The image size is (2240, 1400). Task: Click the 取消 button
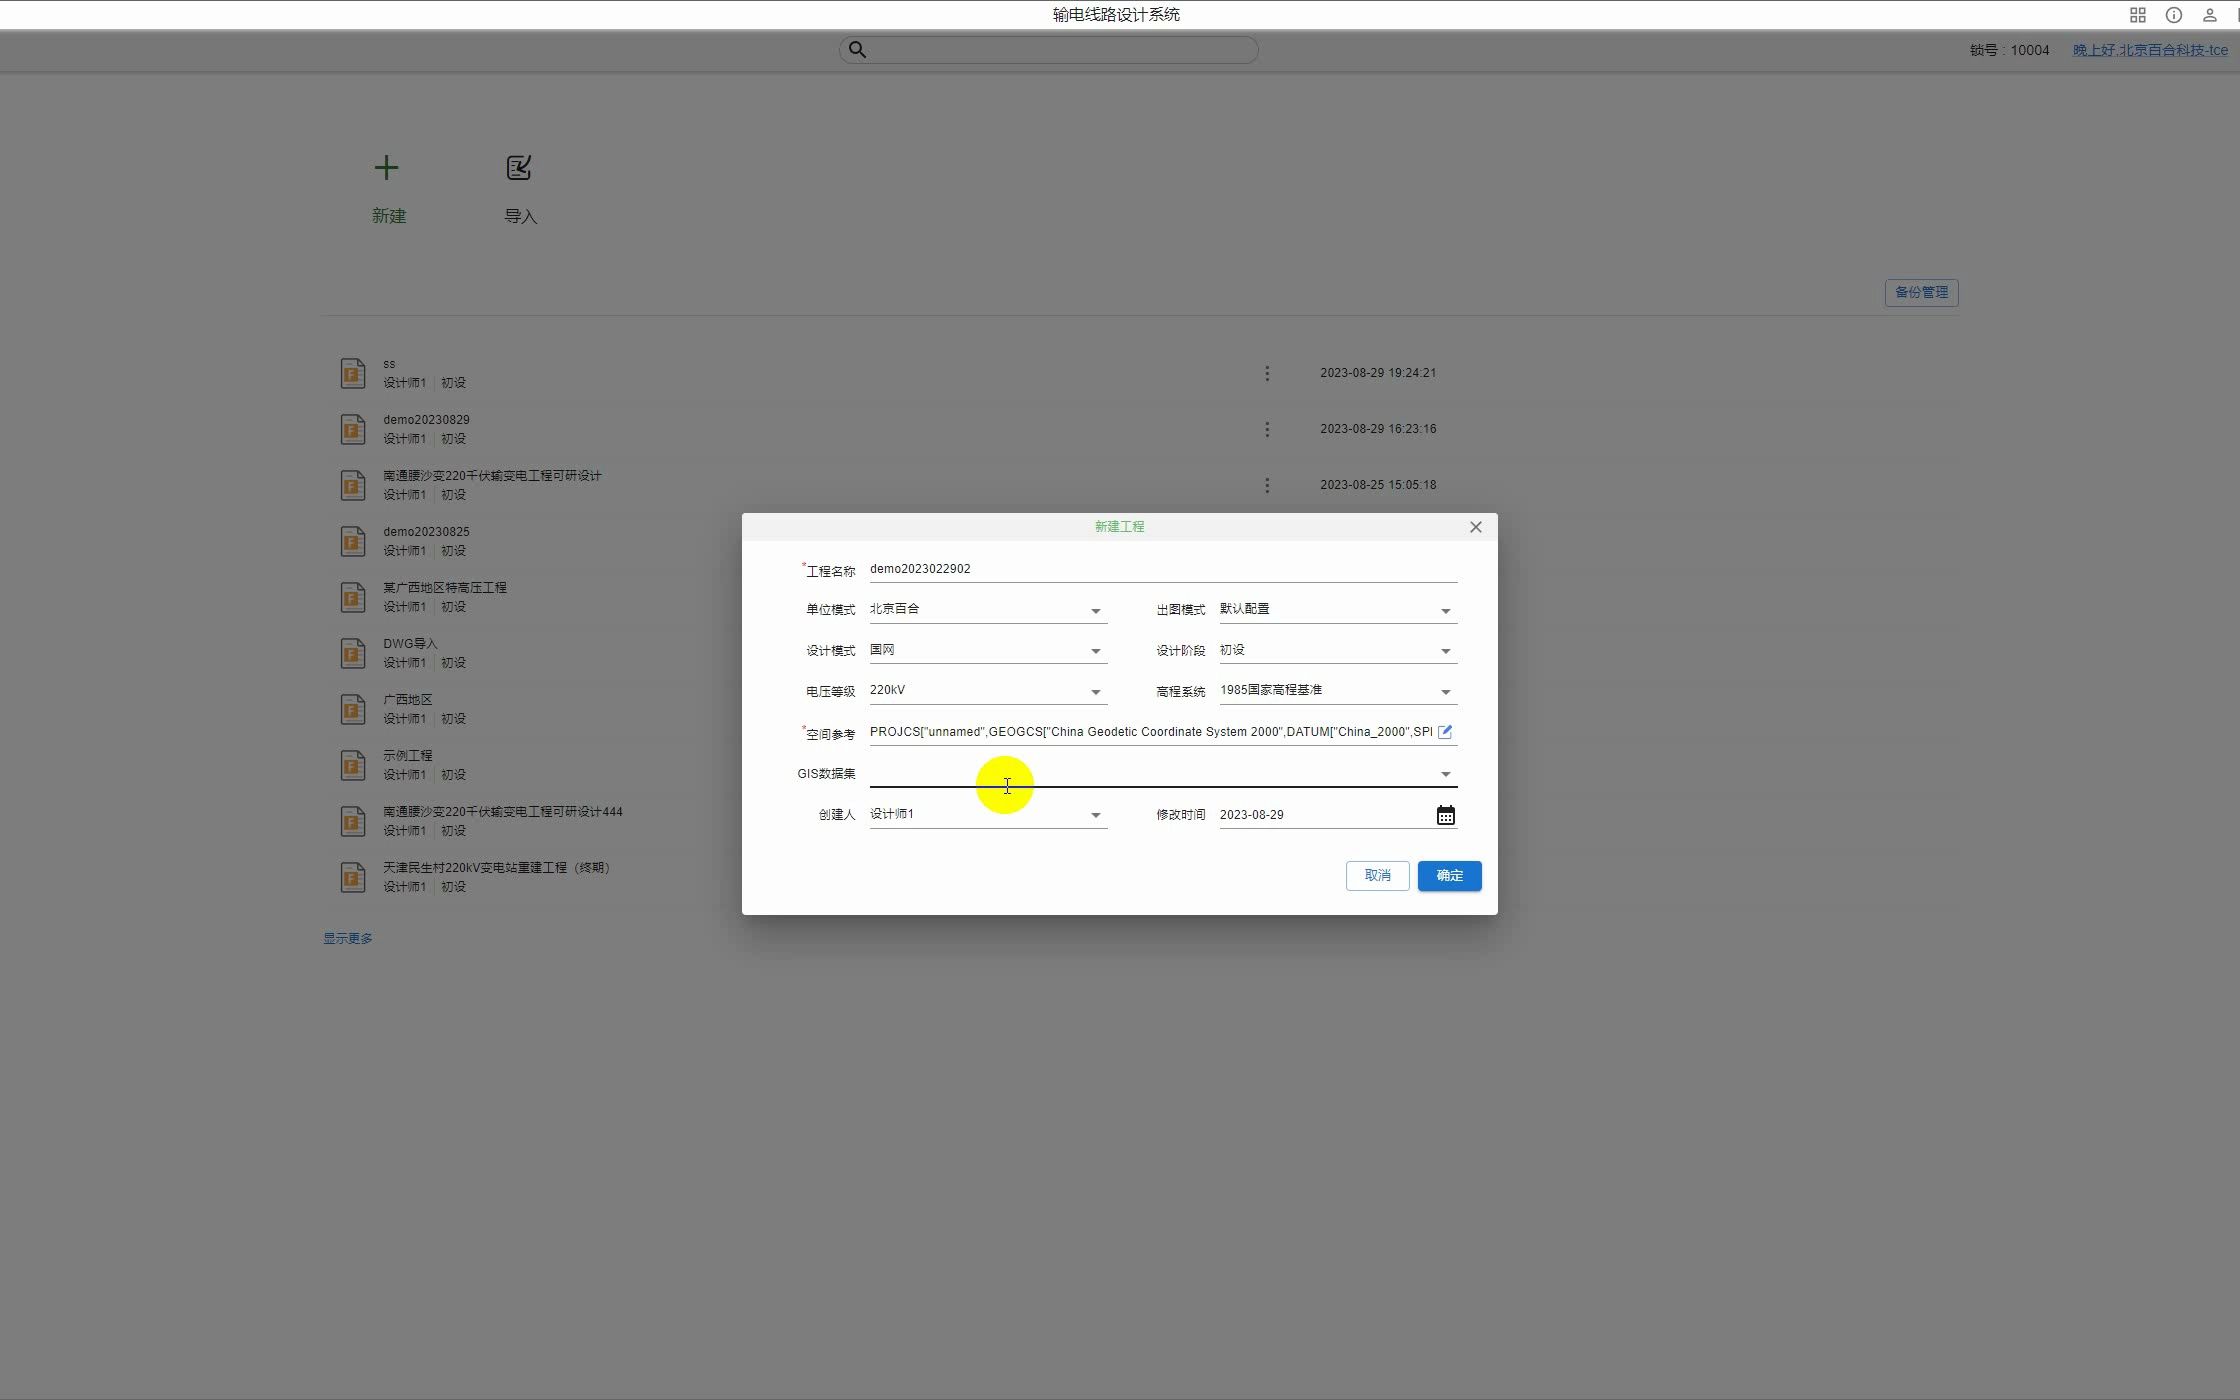point(1377,876)
